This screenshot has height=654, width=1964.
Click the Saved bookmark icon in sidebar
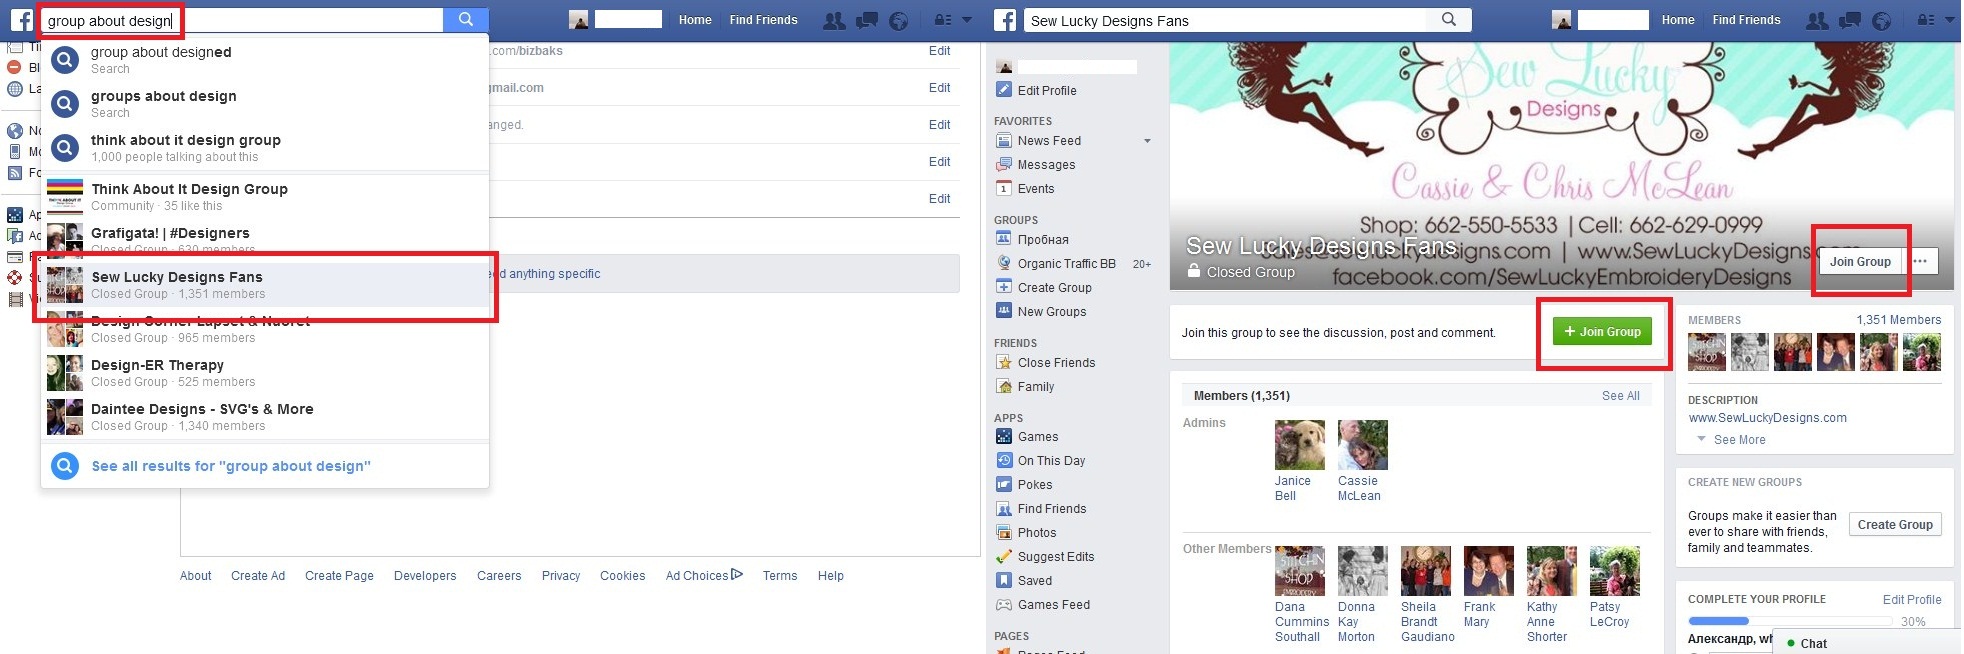click(x=1004, y=581)
